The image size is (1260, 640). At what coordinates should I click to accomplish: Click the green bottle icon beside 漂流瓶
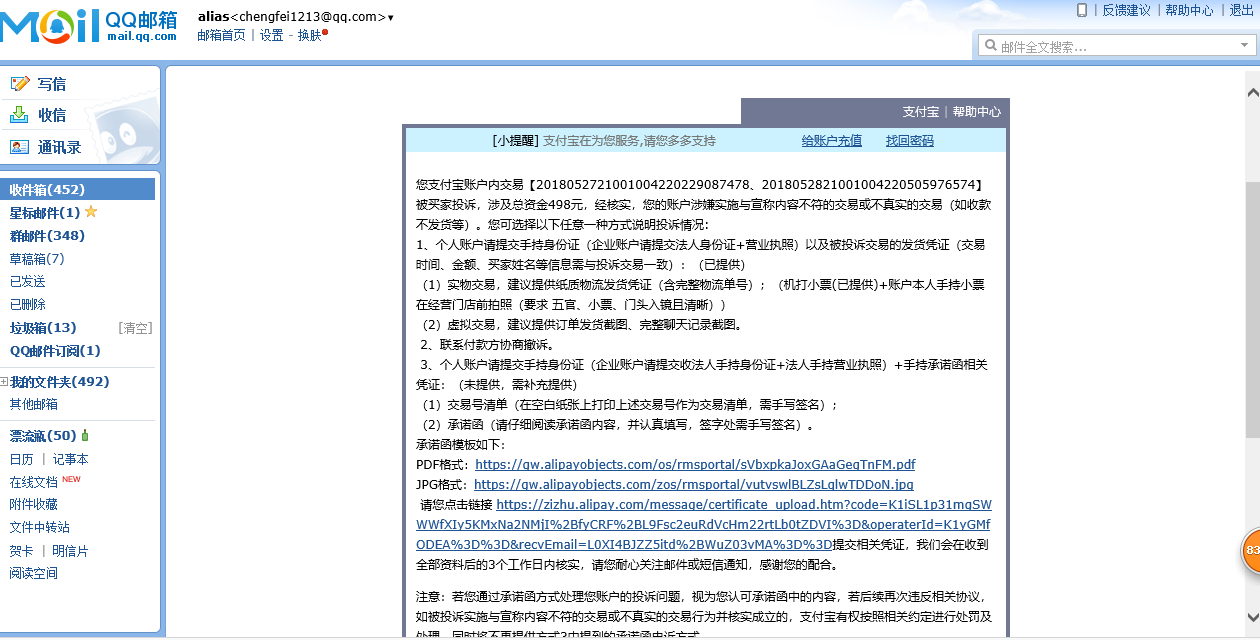85,435
